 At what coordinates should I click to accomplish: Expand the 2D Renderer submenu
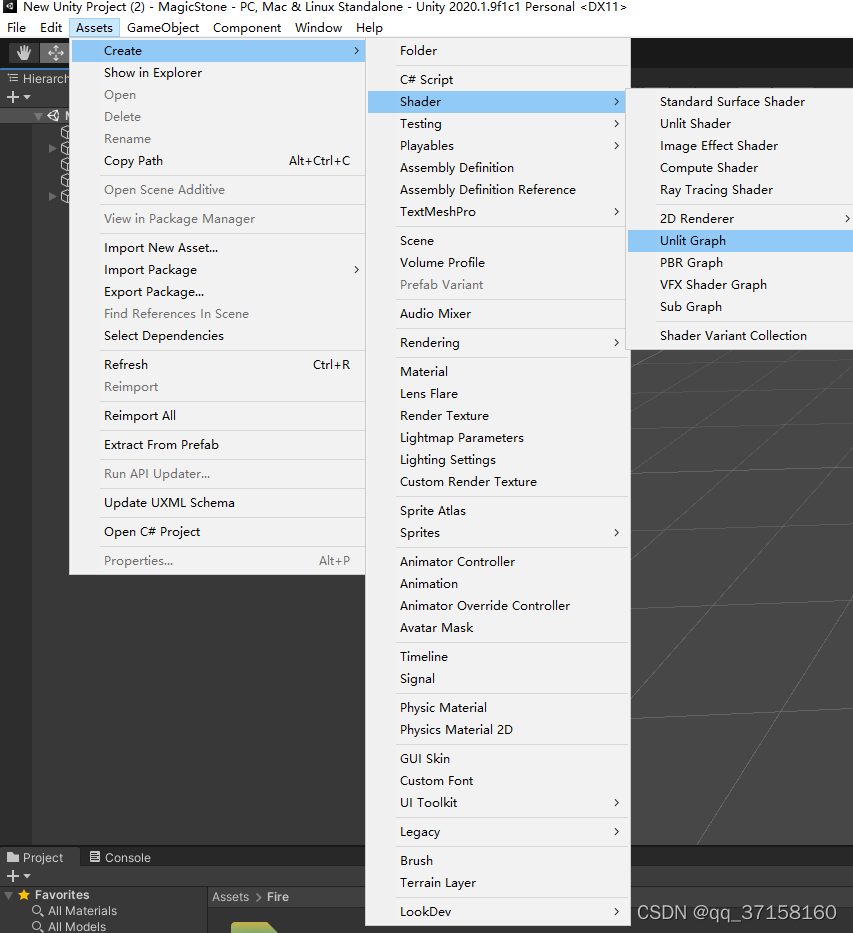pos(741,219)
